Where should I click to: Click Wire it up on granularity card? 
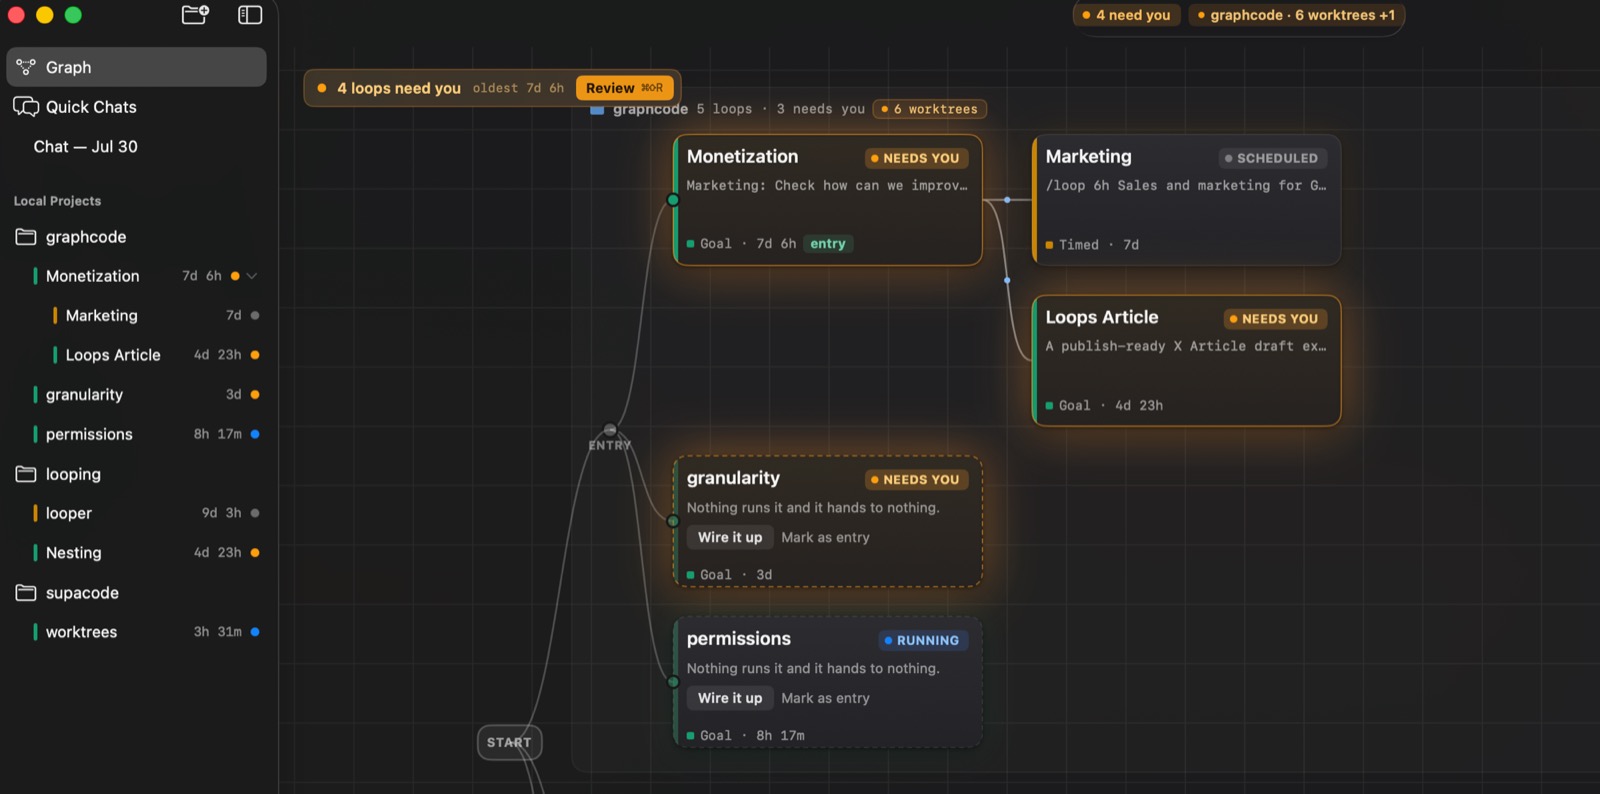point(730,538)
